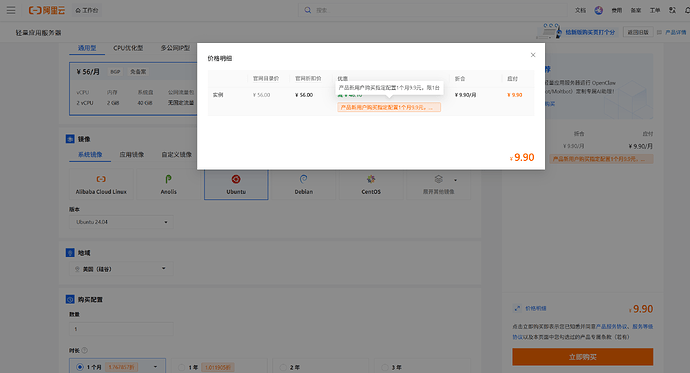Select the Debian image
This screenshot has height=373, width=690.
coord(304,184)
